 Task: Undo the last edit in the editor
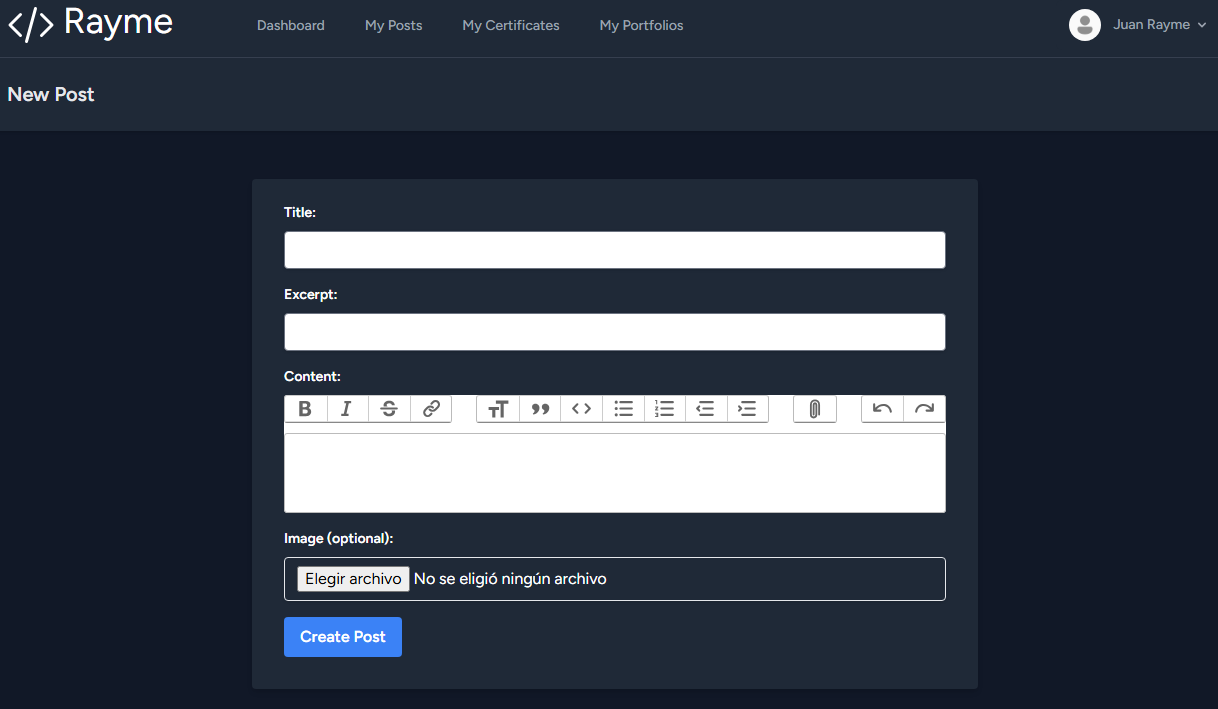[x=882, y=409]
